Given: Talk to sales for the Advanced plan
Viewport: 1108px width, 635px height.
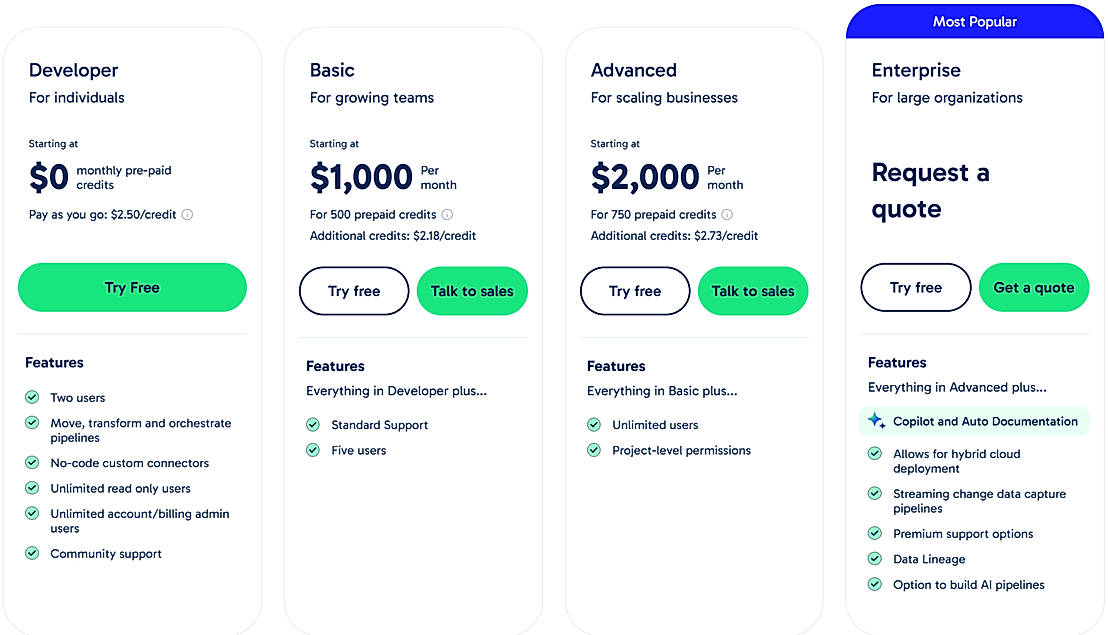Looking at the screenshot, I should click(753, 291).
